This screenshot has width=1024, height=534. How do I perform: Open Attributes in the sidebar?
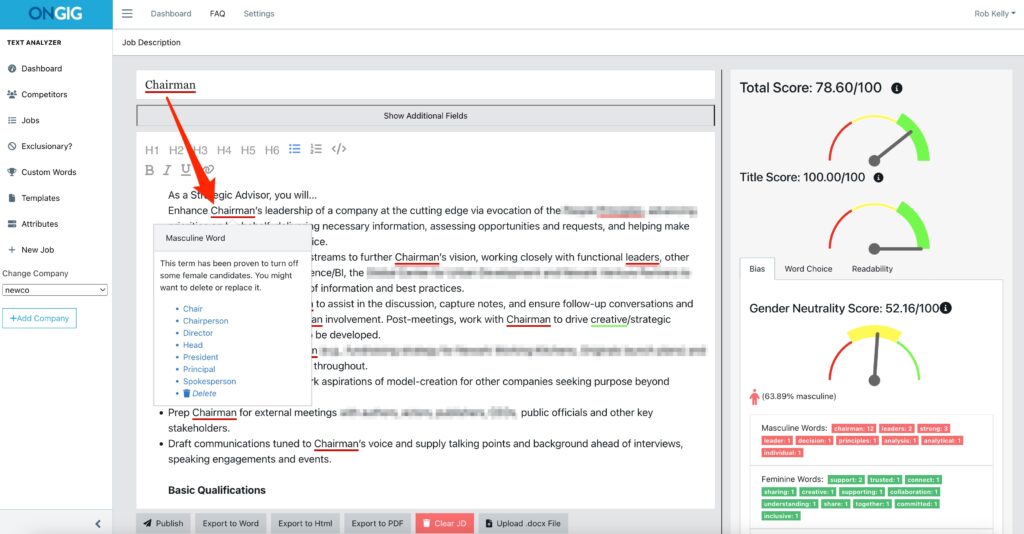pos(33,224)
